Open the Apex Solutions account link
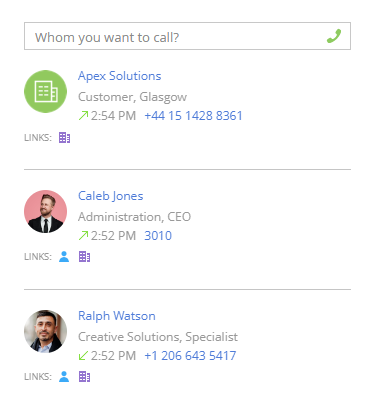383x408 pixels. (x=119, y=76)
